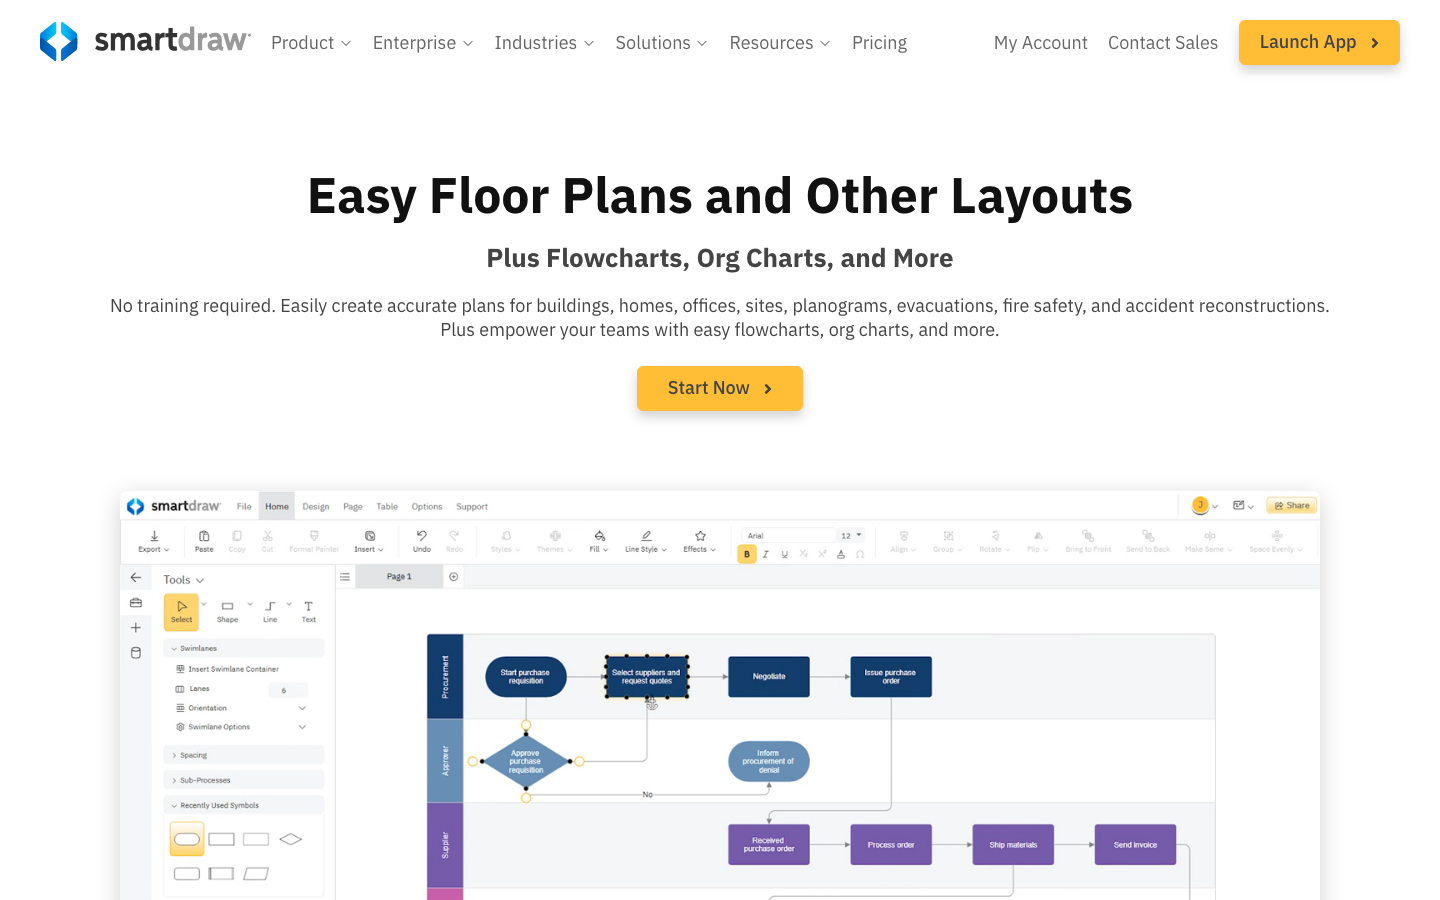Pick the Shape tool in Tools panel
Viewport: 1440px width, 900px height.
[228, 611]
